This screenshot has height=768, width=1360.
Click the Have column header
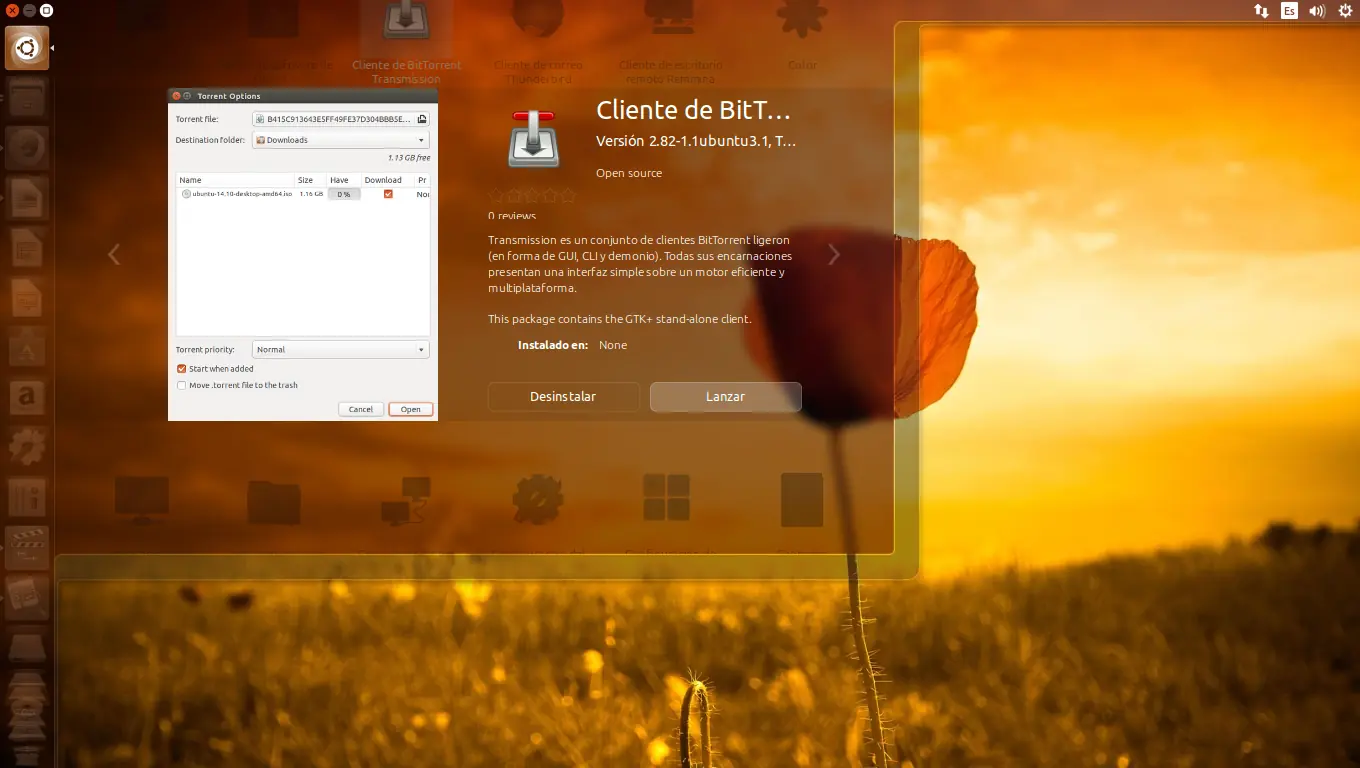(343, 180)
